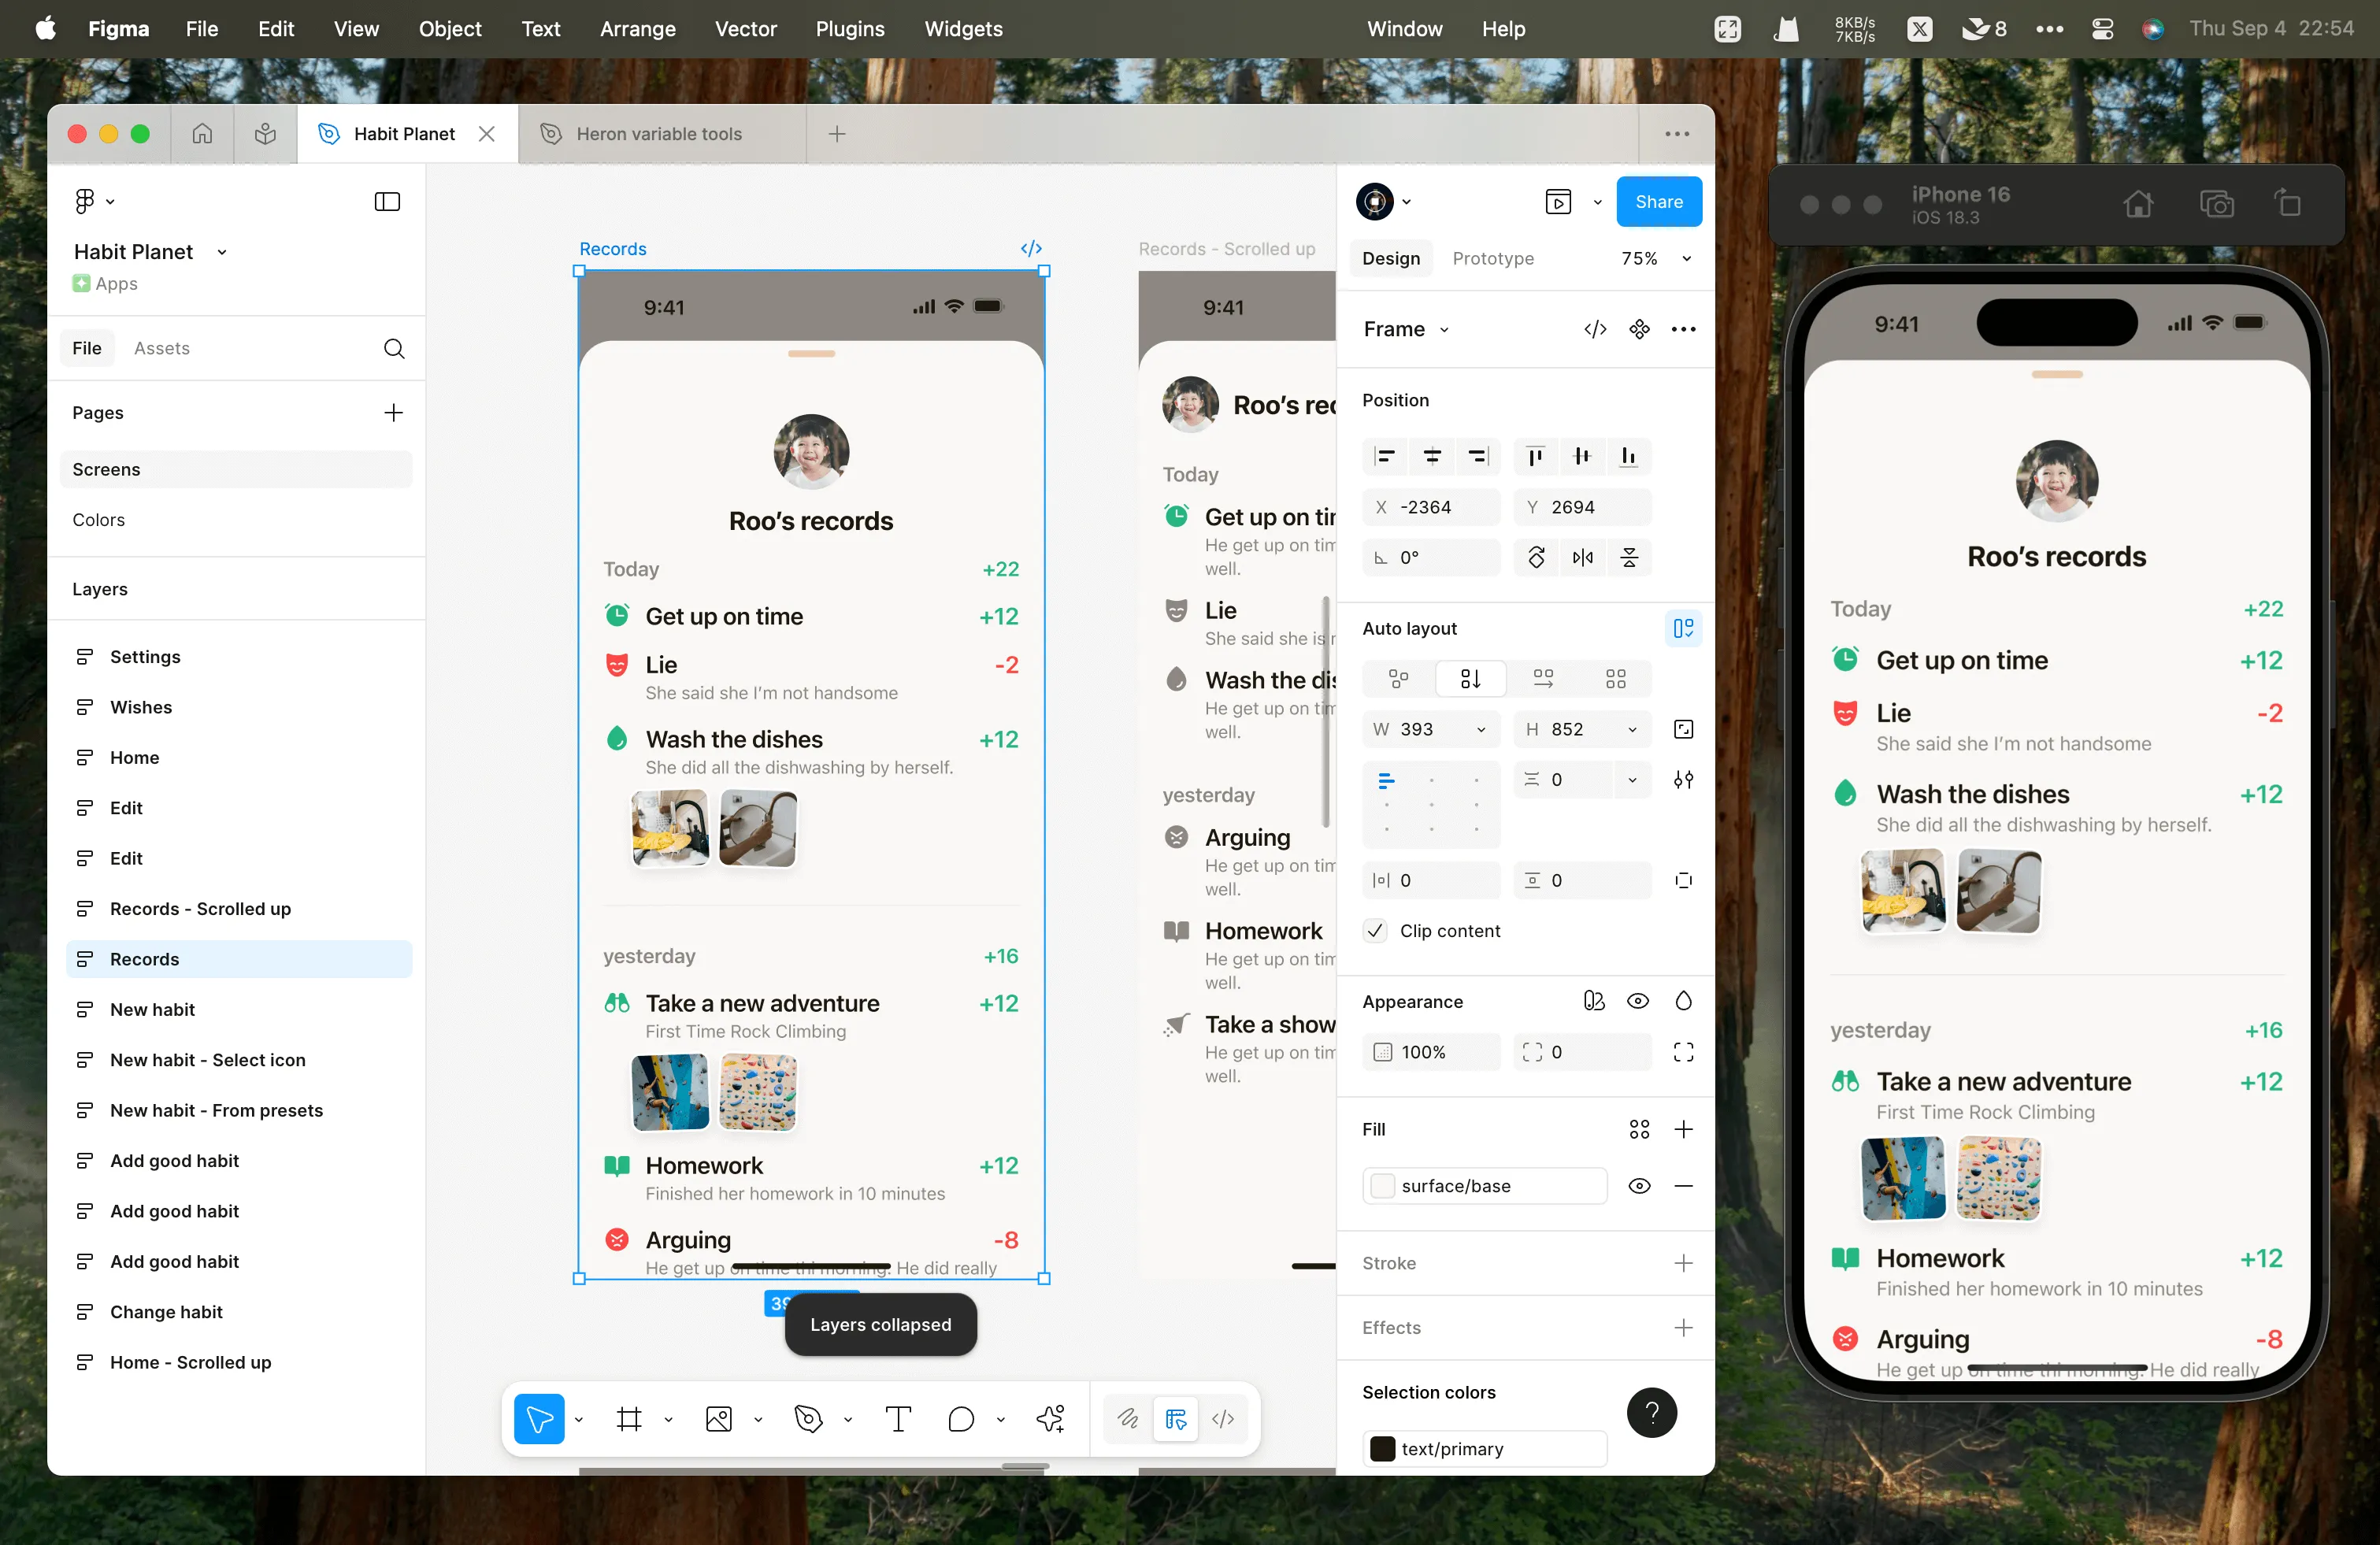Viewport: 2380px width, 1545px height.
Task: Toggle fill surface/base visibility eye
Action: click(x=1639, y=1185)
